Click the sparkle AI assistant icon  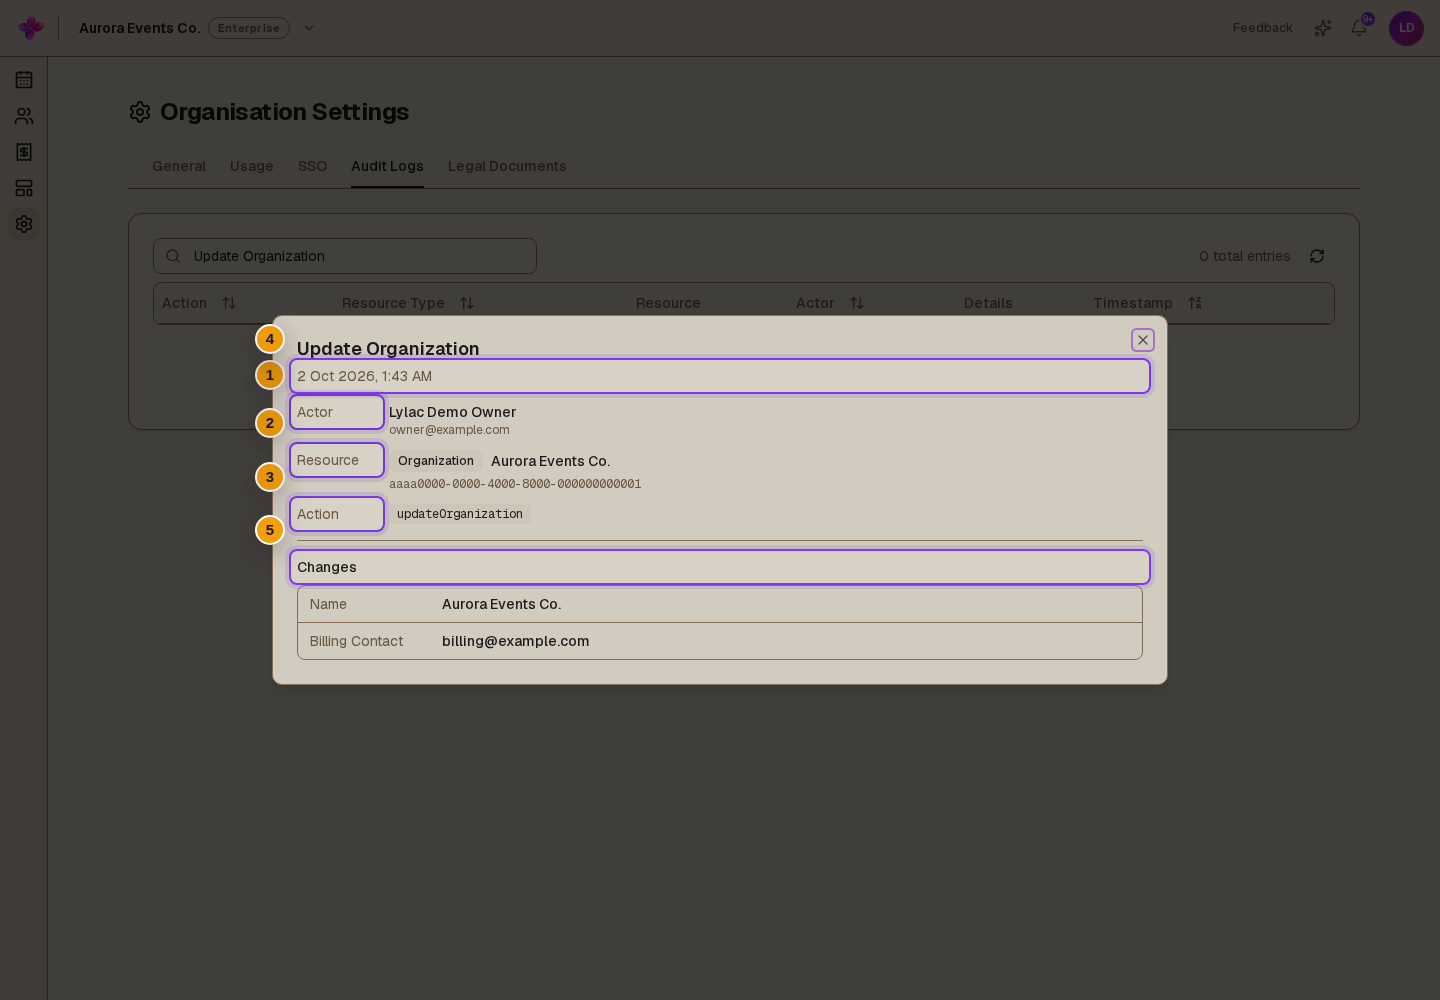click(x=1323, y=28)
